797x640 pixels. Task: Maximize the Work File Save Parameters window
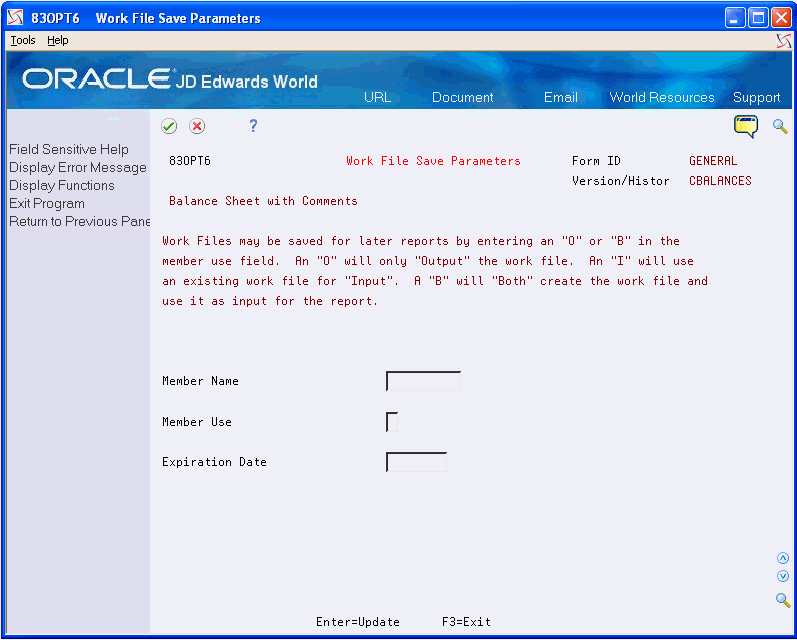[x=758, y=18]
